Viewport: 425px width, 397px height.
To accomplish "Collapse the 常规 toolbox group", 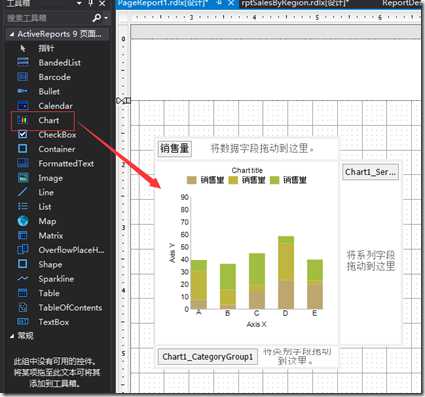I will [x=12, y=336].
